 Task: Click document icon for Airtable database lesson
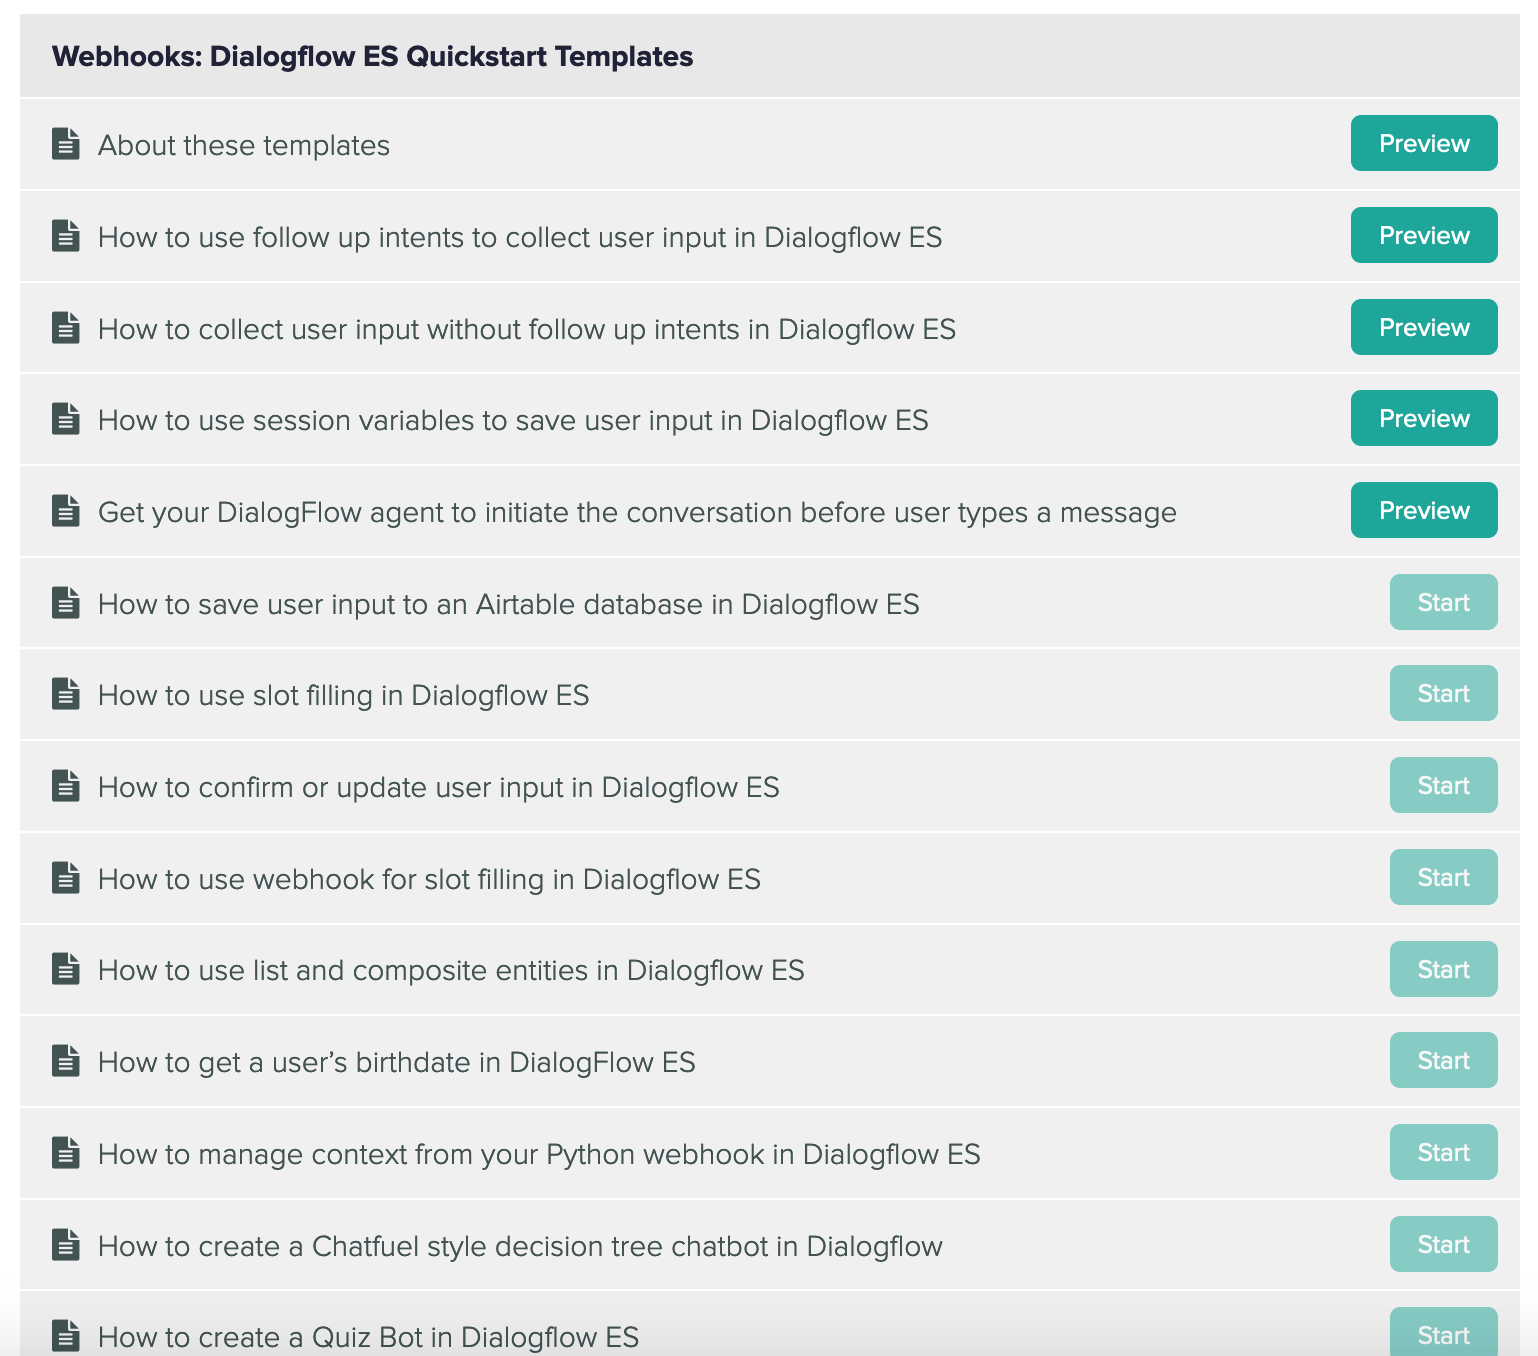click(x=66, y=603)
